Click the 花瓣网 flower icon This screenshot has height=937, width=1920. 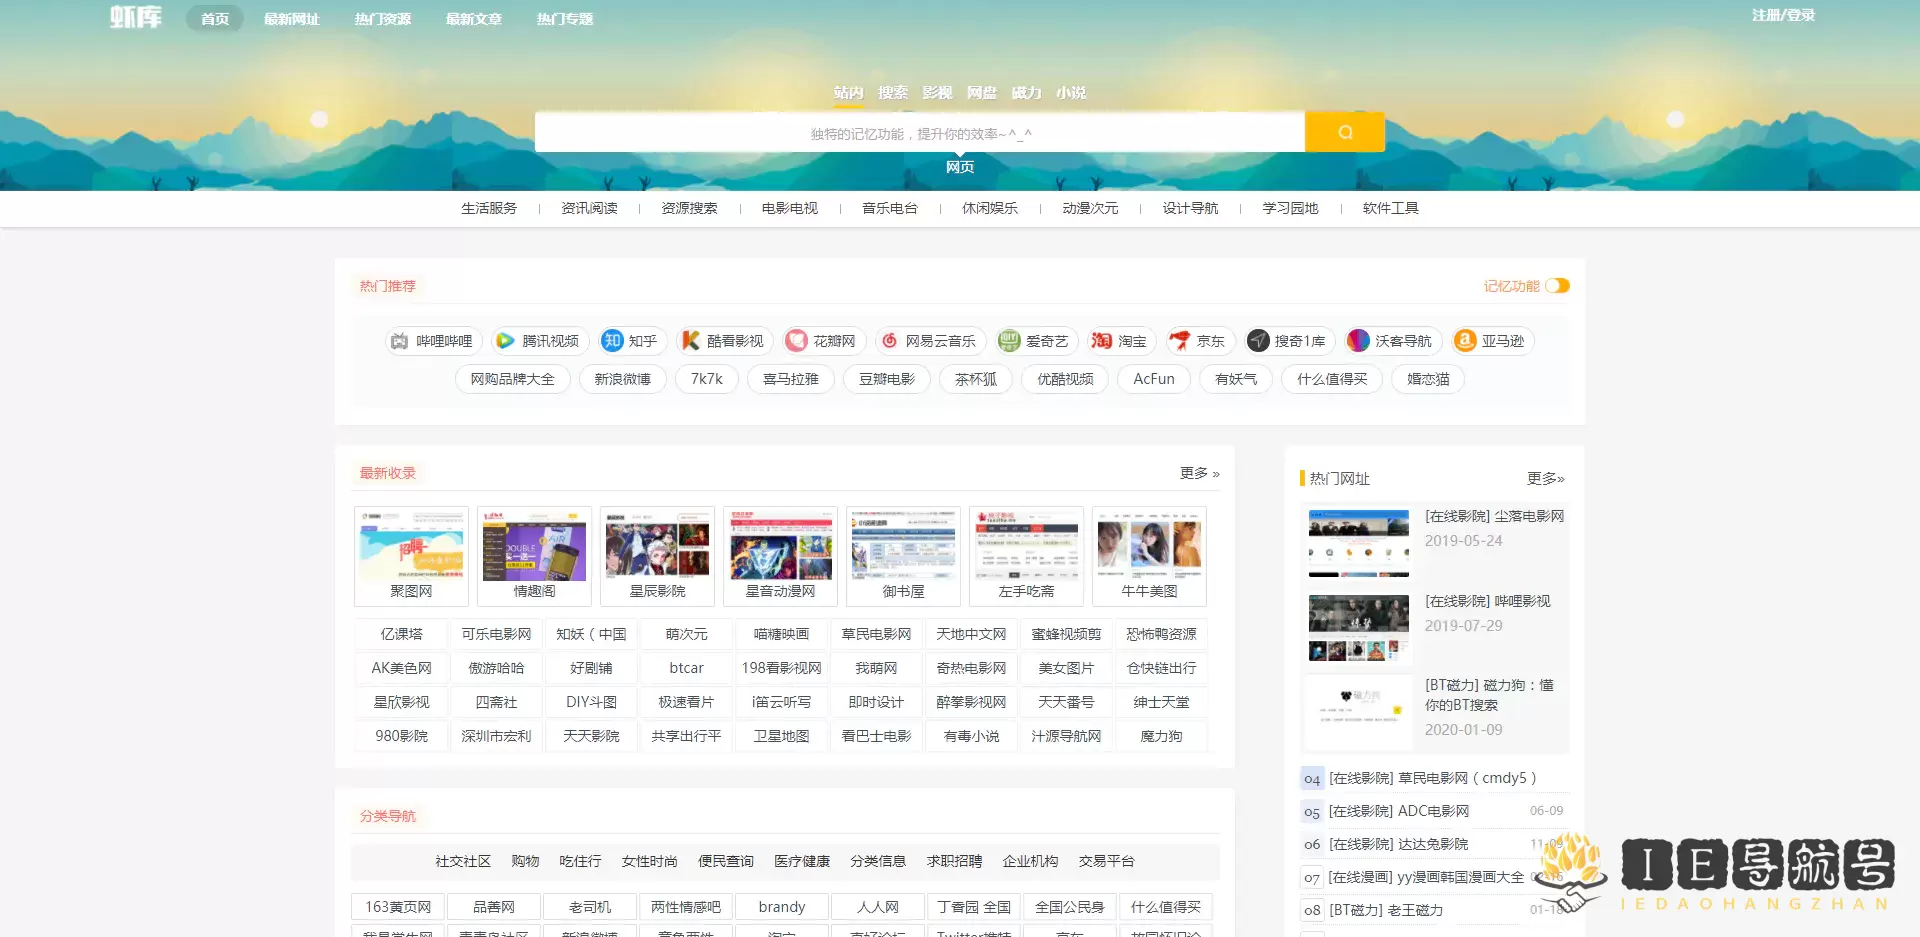coord(795,341)
